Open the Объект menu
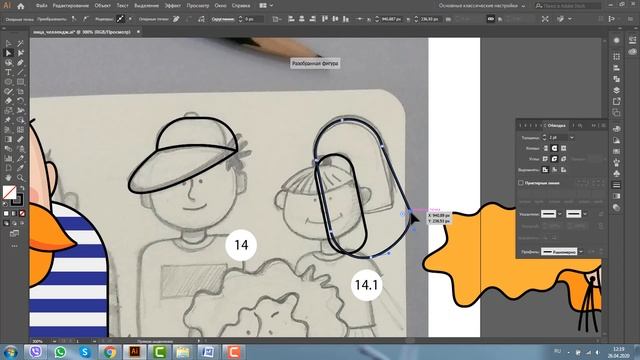The width and height of the screenshot is (640, 360). tap(102, 6)
